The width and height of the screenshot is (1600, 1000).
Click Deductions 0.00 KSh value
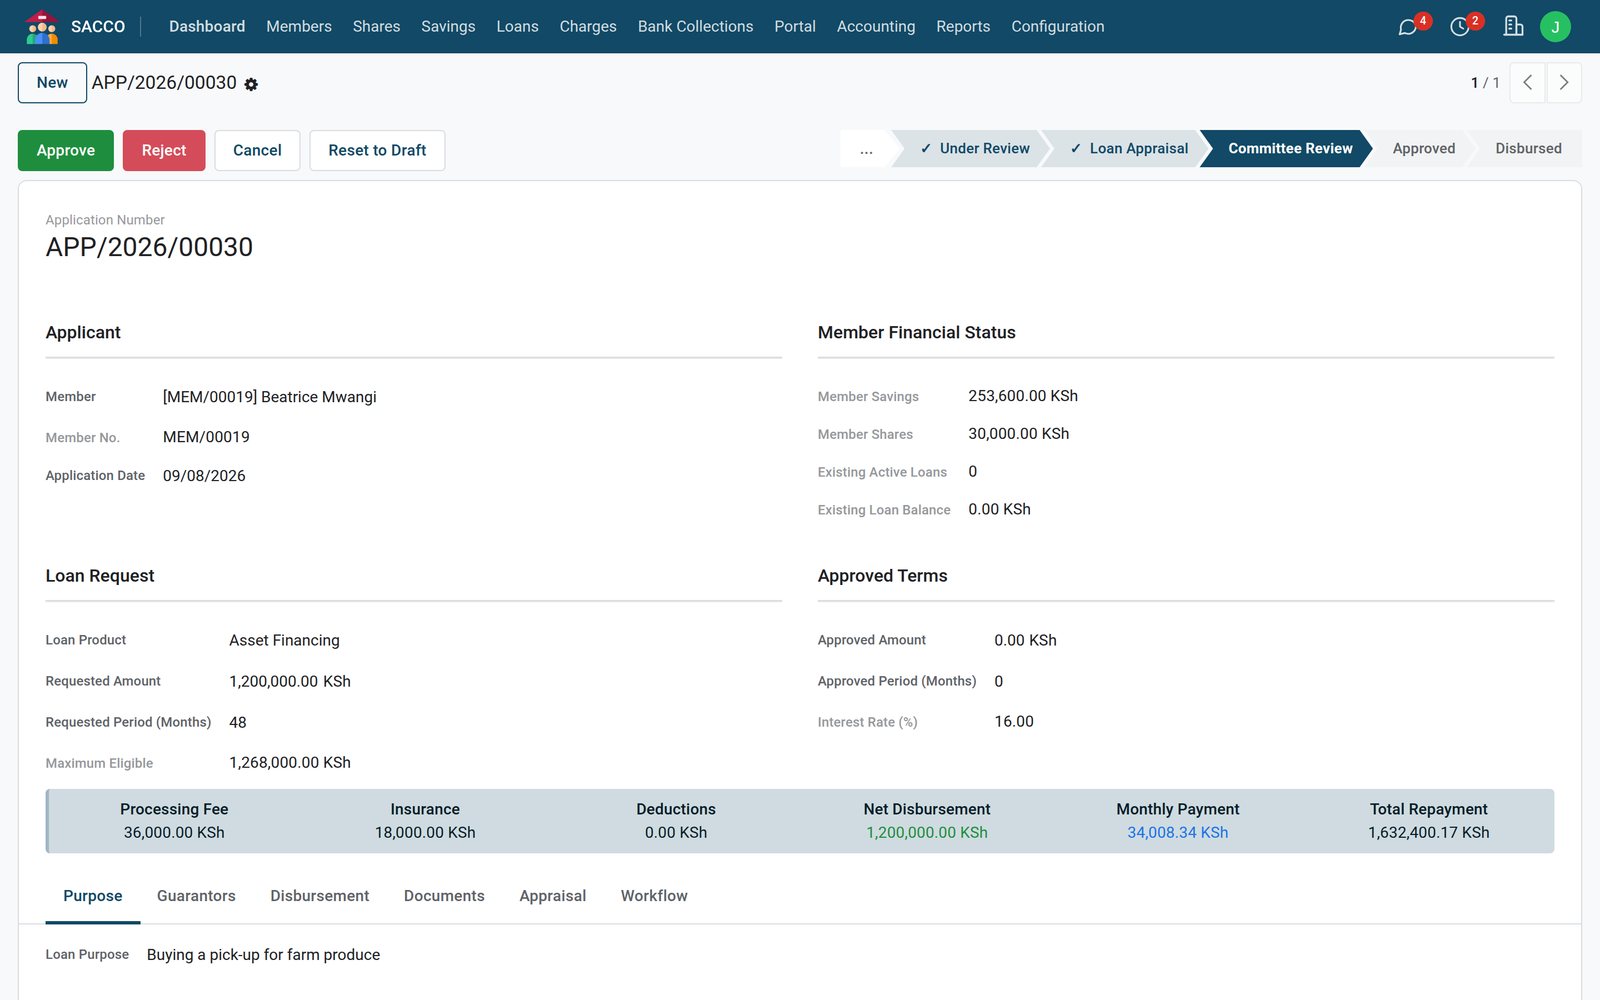676,833
